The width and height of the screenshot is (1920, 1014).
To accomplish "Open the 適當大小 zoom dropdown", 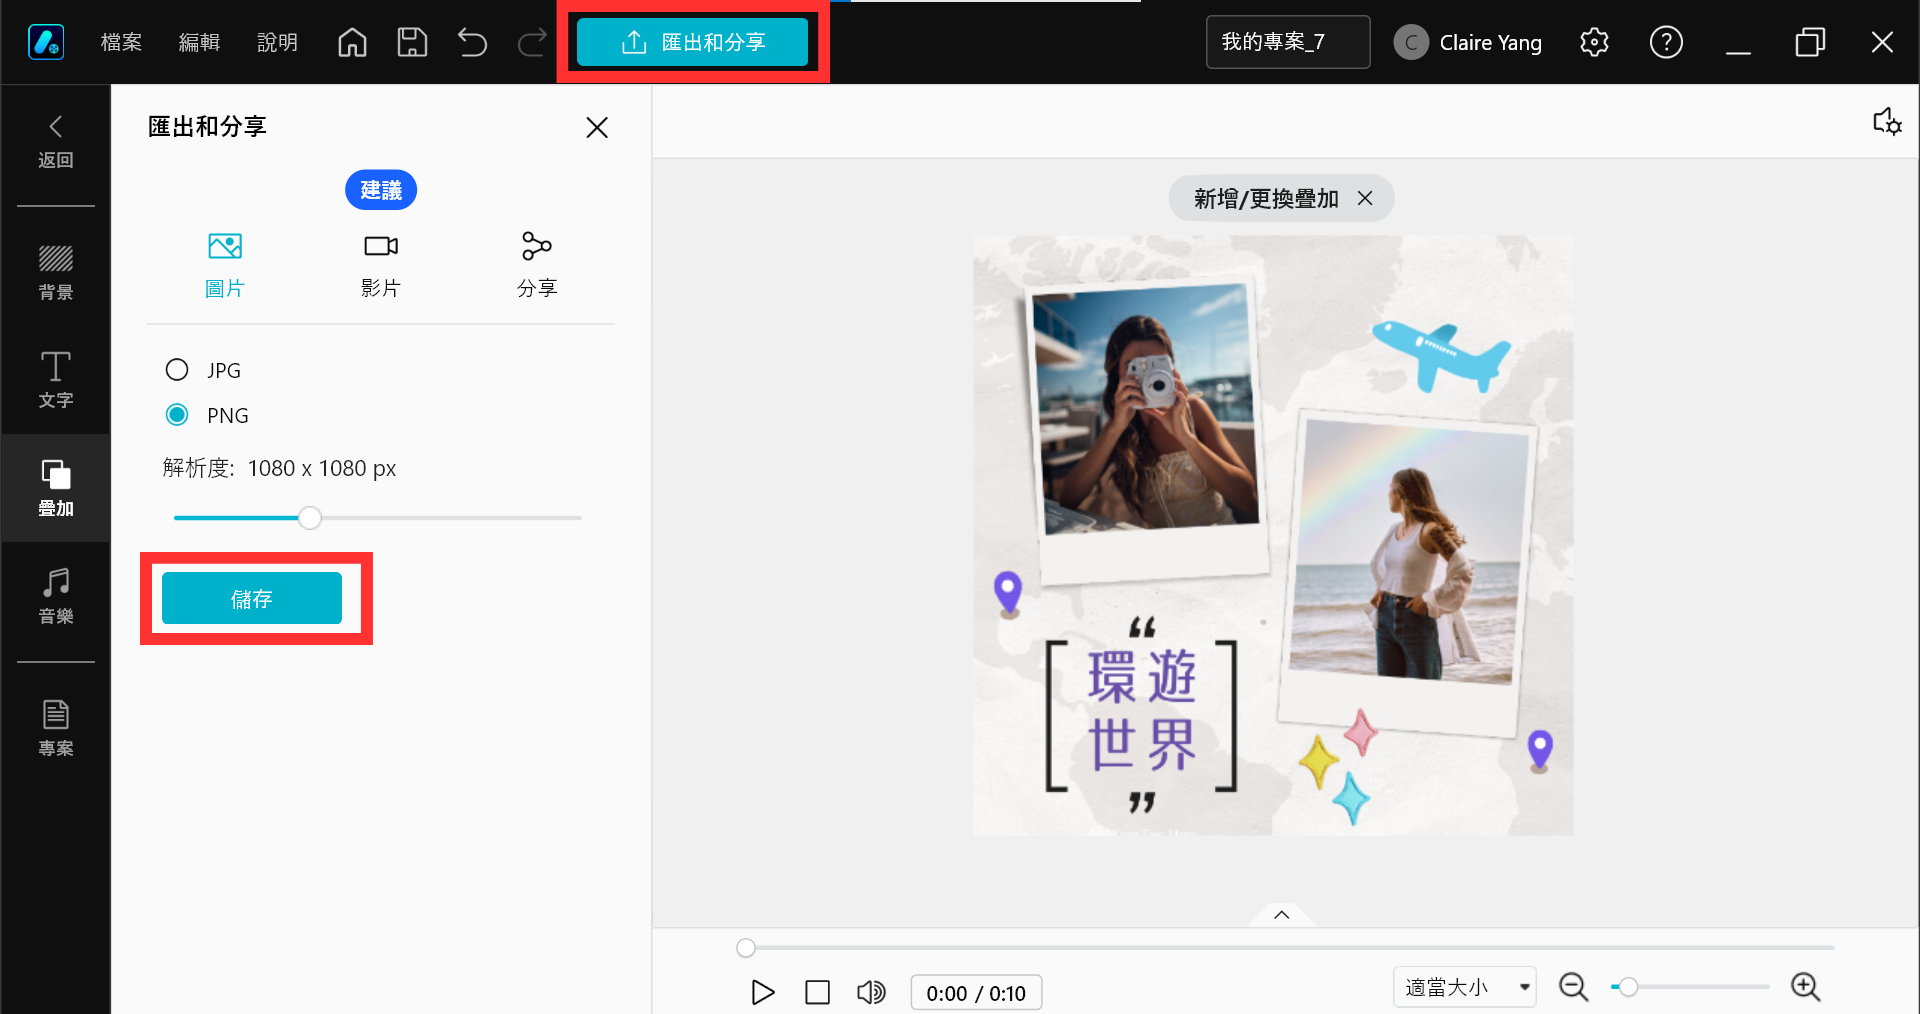I will point(1464,987).
